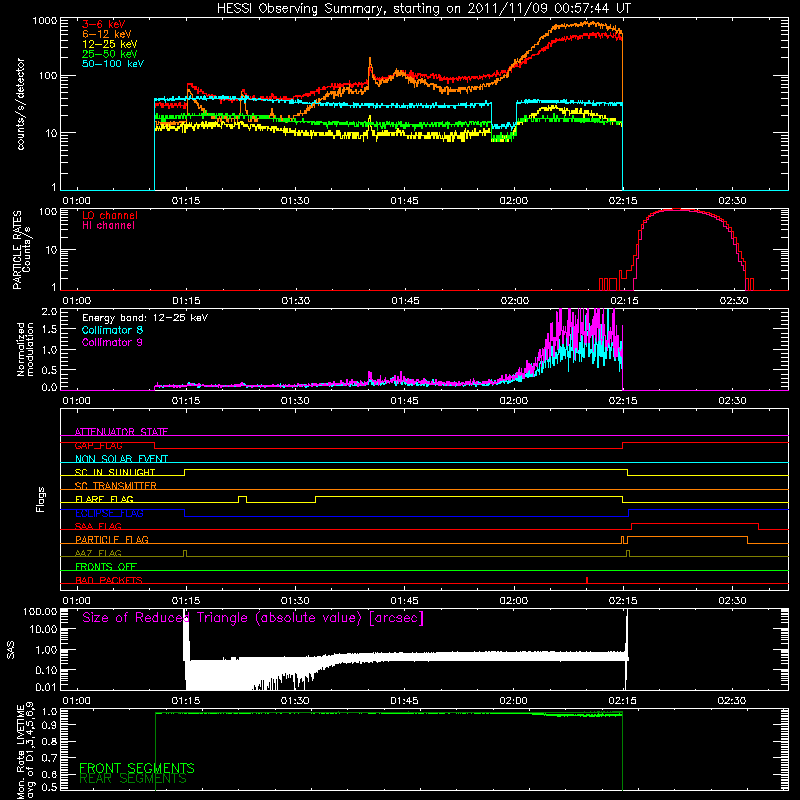The height and width of the screenshot is (800, 800).
Task: Click the 0.10 tick on the SAS plot
Action: point(46,670)
